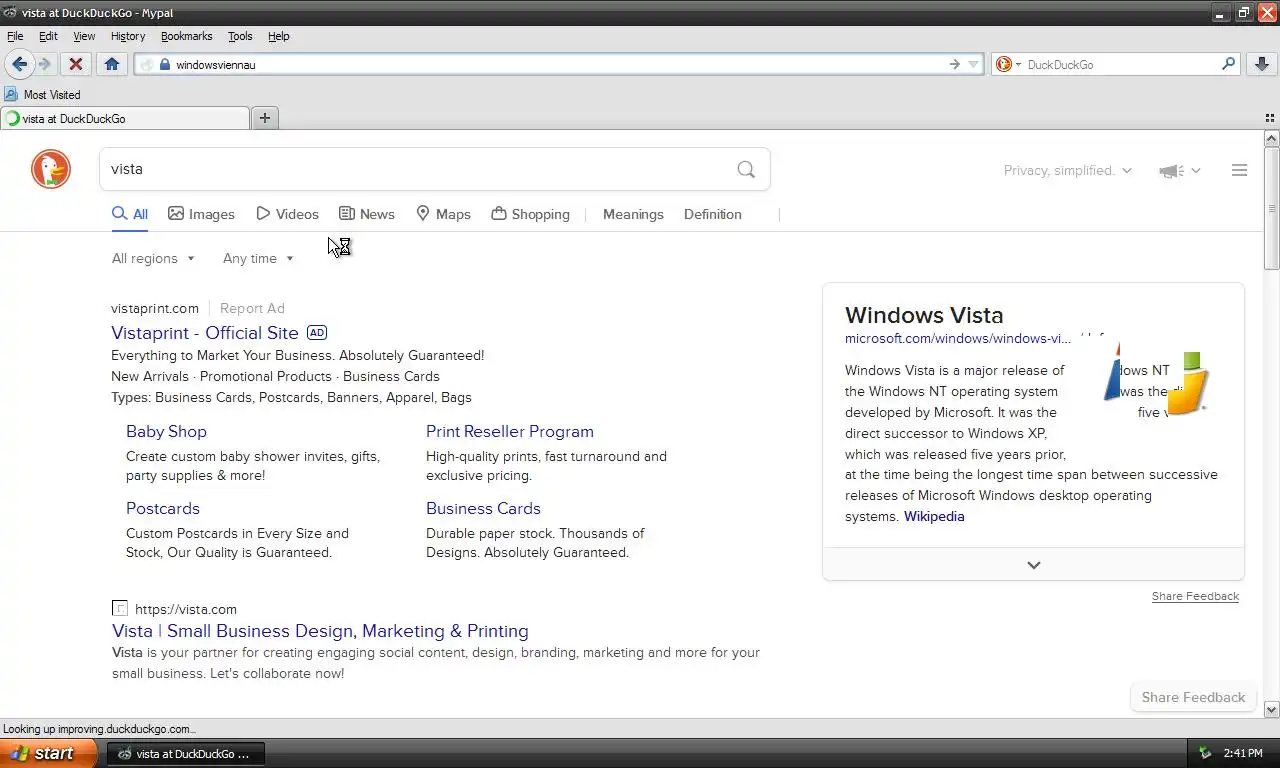Click the floating Share Feedback button
This screenshot has height=768, width=1280.
1193,697
